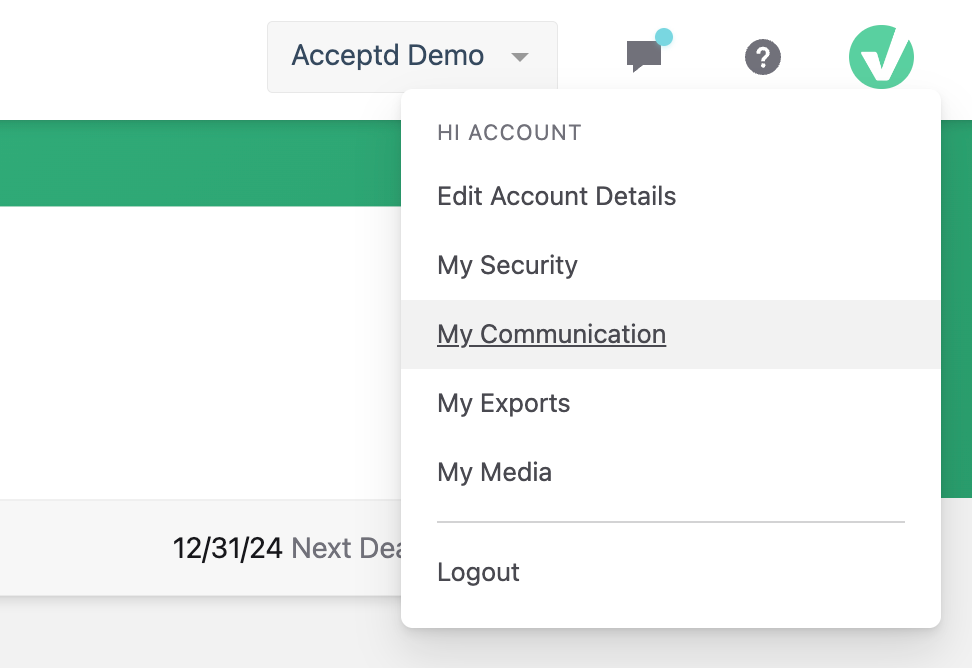Click the divider line above Logout

pos(670,522)
